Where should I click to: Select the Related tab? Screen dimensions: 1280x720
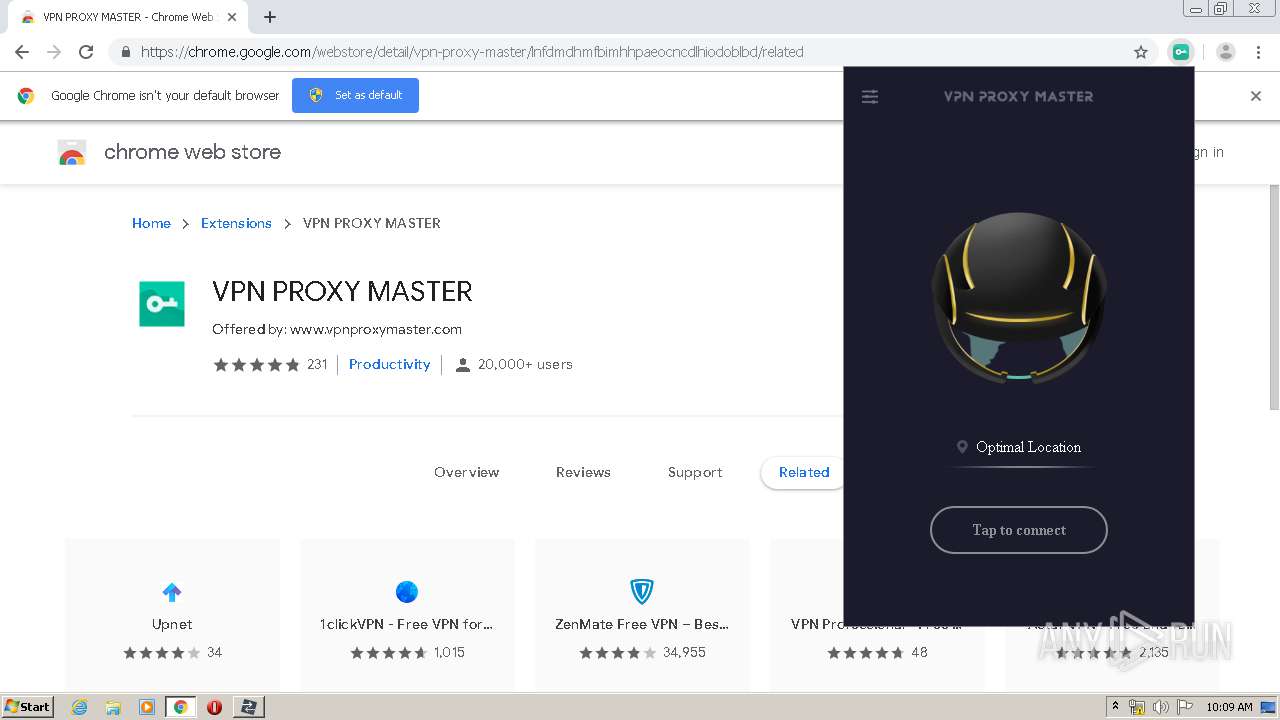coord(804,472)
